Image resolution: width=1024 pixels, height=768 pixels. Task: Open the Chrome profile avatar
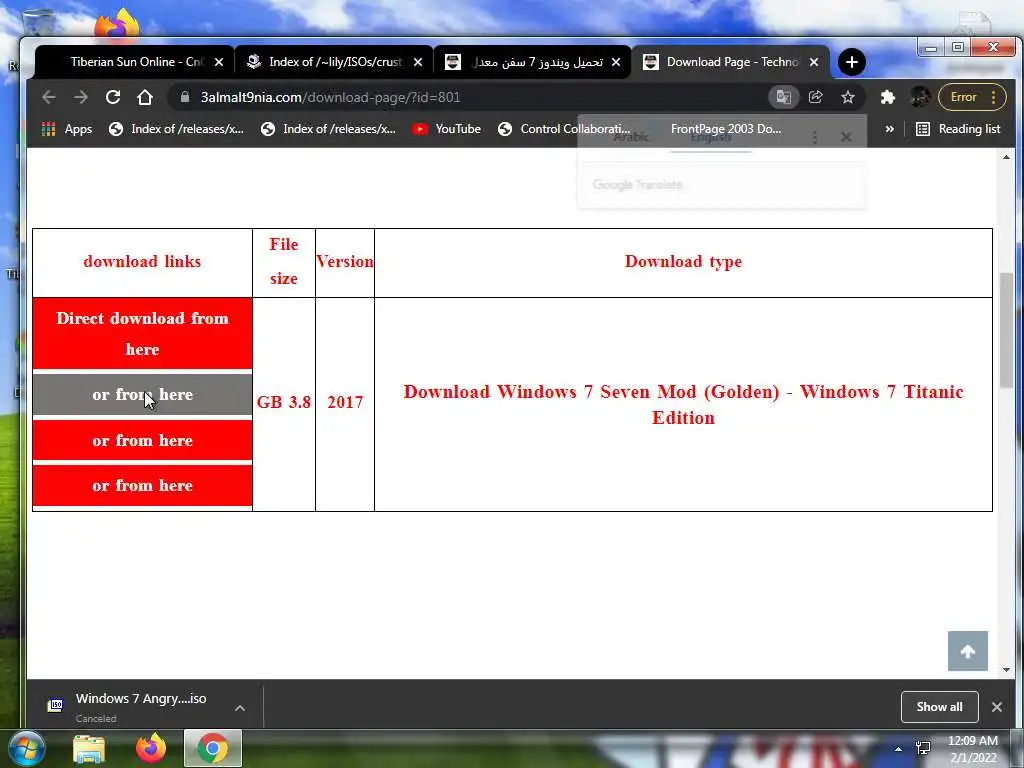tap(920, 97)
